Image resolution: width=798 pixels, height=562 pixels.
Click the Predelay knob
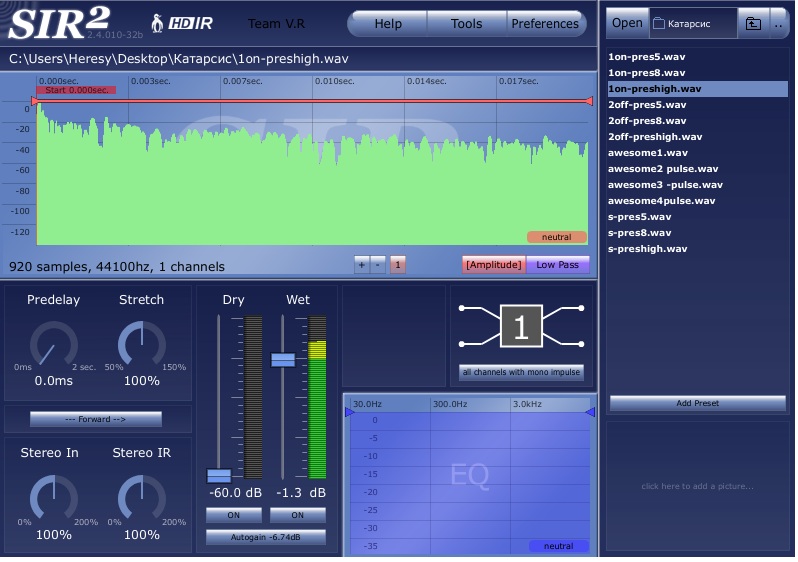point(53,344)
